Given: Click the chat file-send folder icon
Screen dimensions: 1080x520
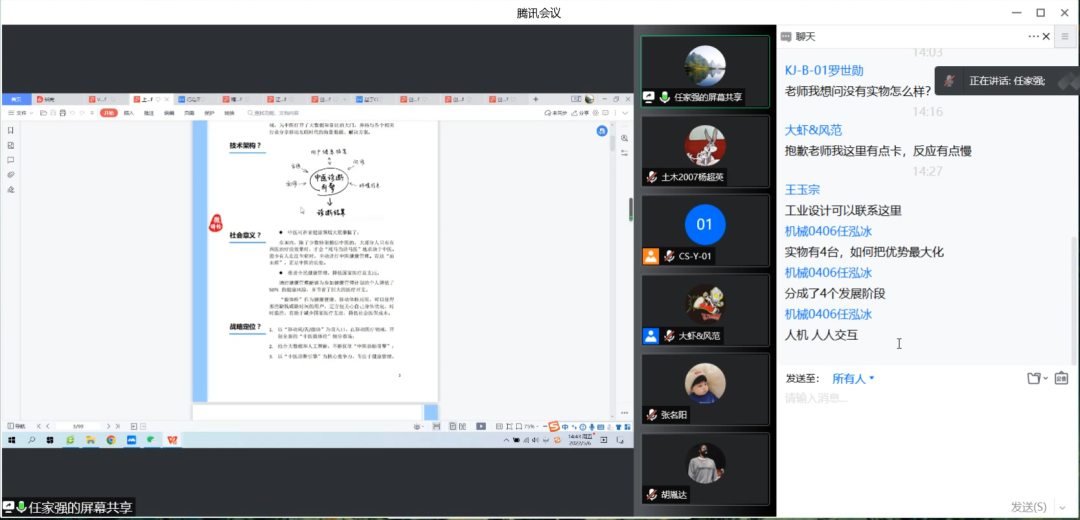Looking at the screenshot, I should [1035, 378].
